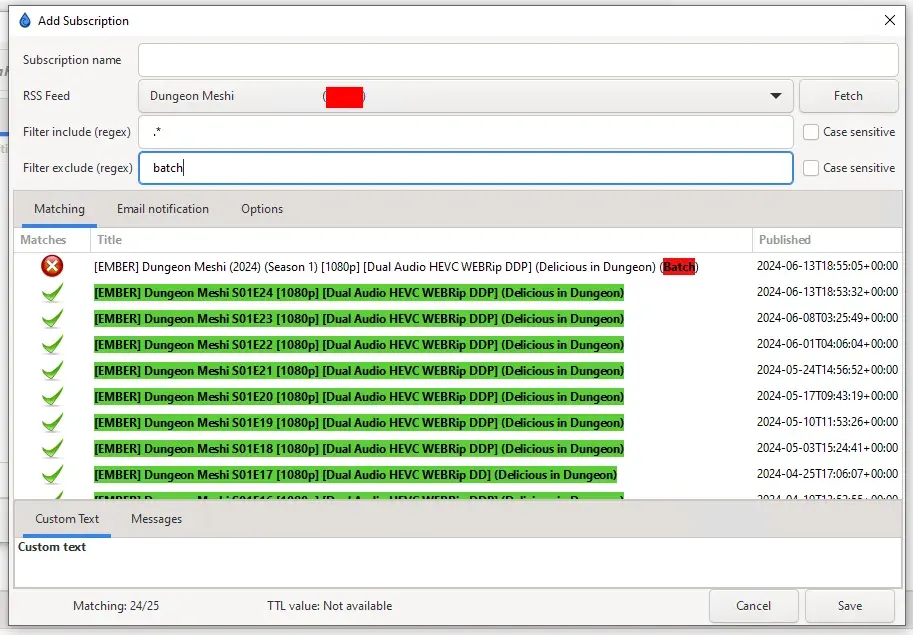Select the Dungeon Meshi S01E20 title

(x=359, y=397)
